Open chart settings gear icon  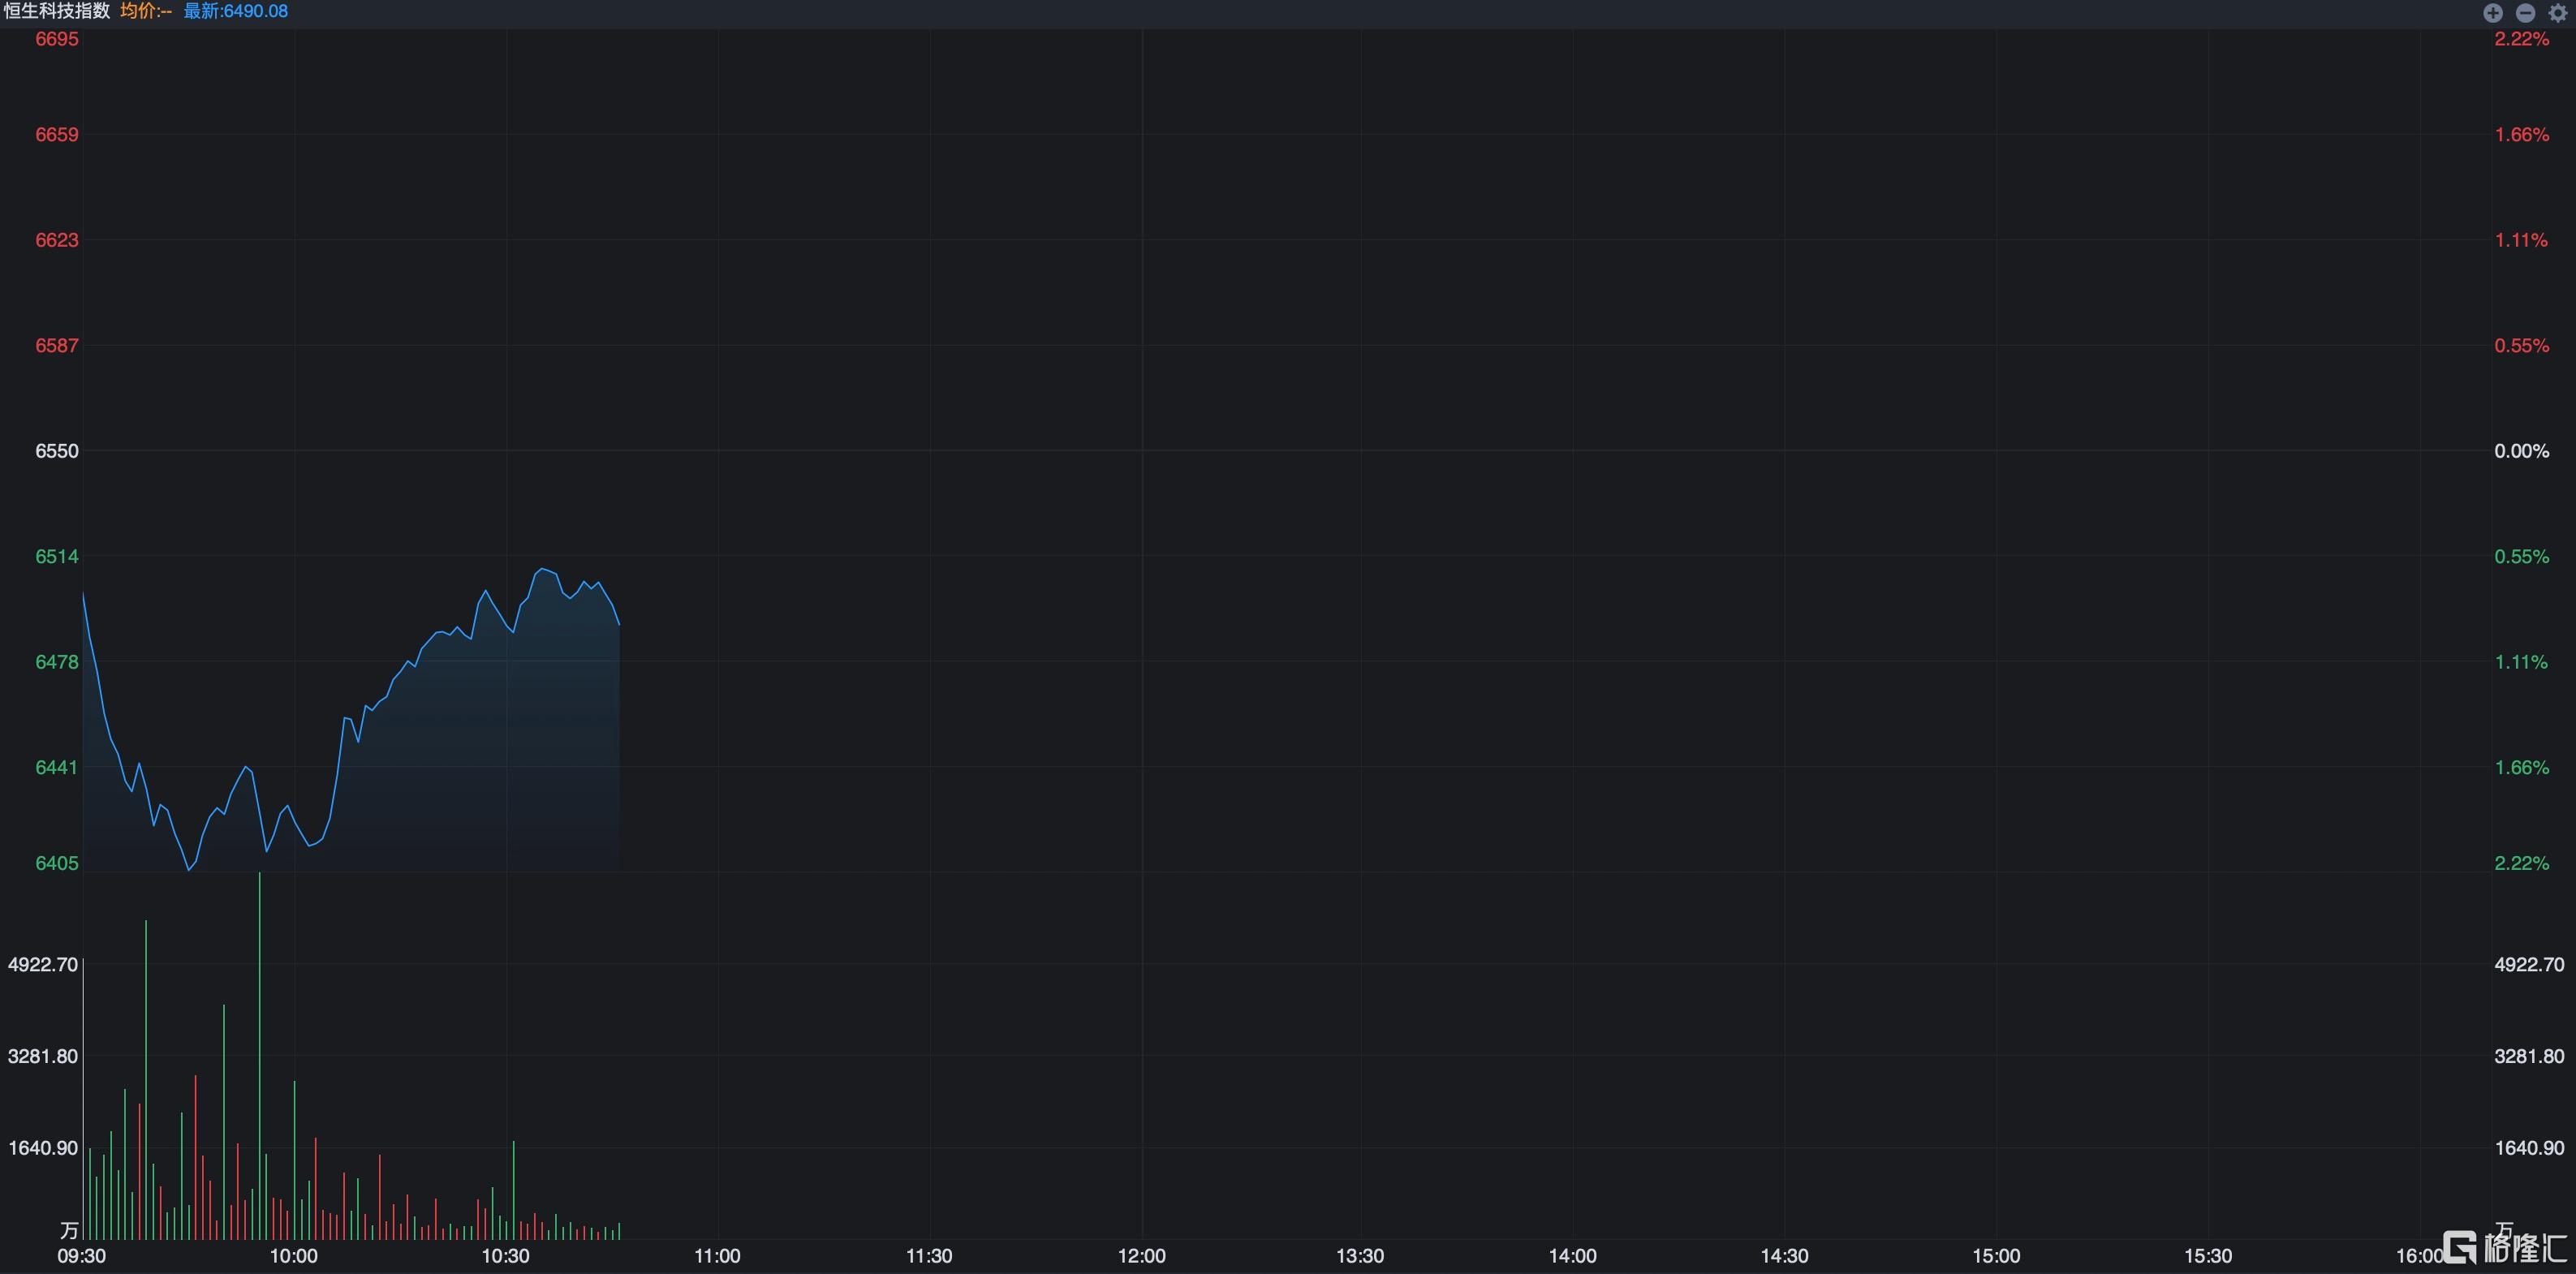coord(2558,13)
